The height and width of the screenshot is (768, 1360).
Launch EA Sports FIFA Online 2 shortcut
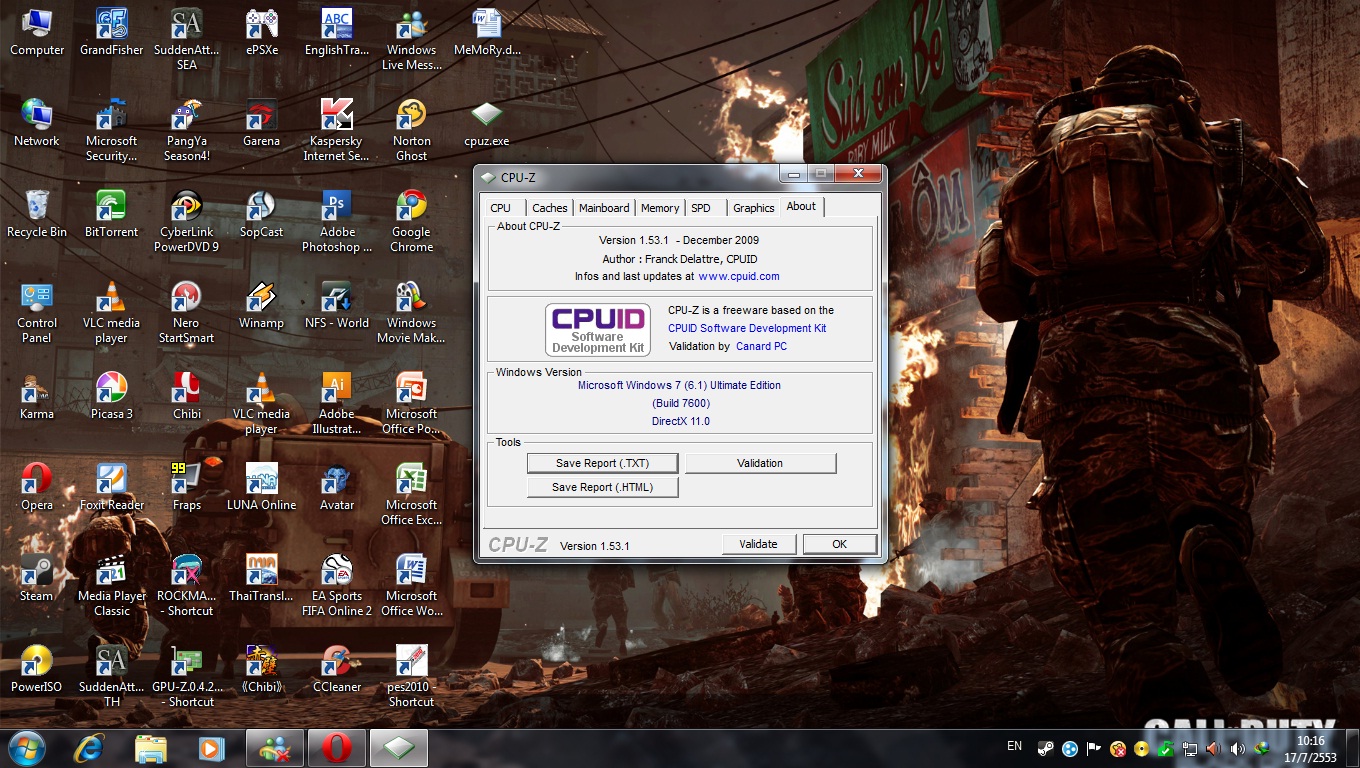[336, 585]
